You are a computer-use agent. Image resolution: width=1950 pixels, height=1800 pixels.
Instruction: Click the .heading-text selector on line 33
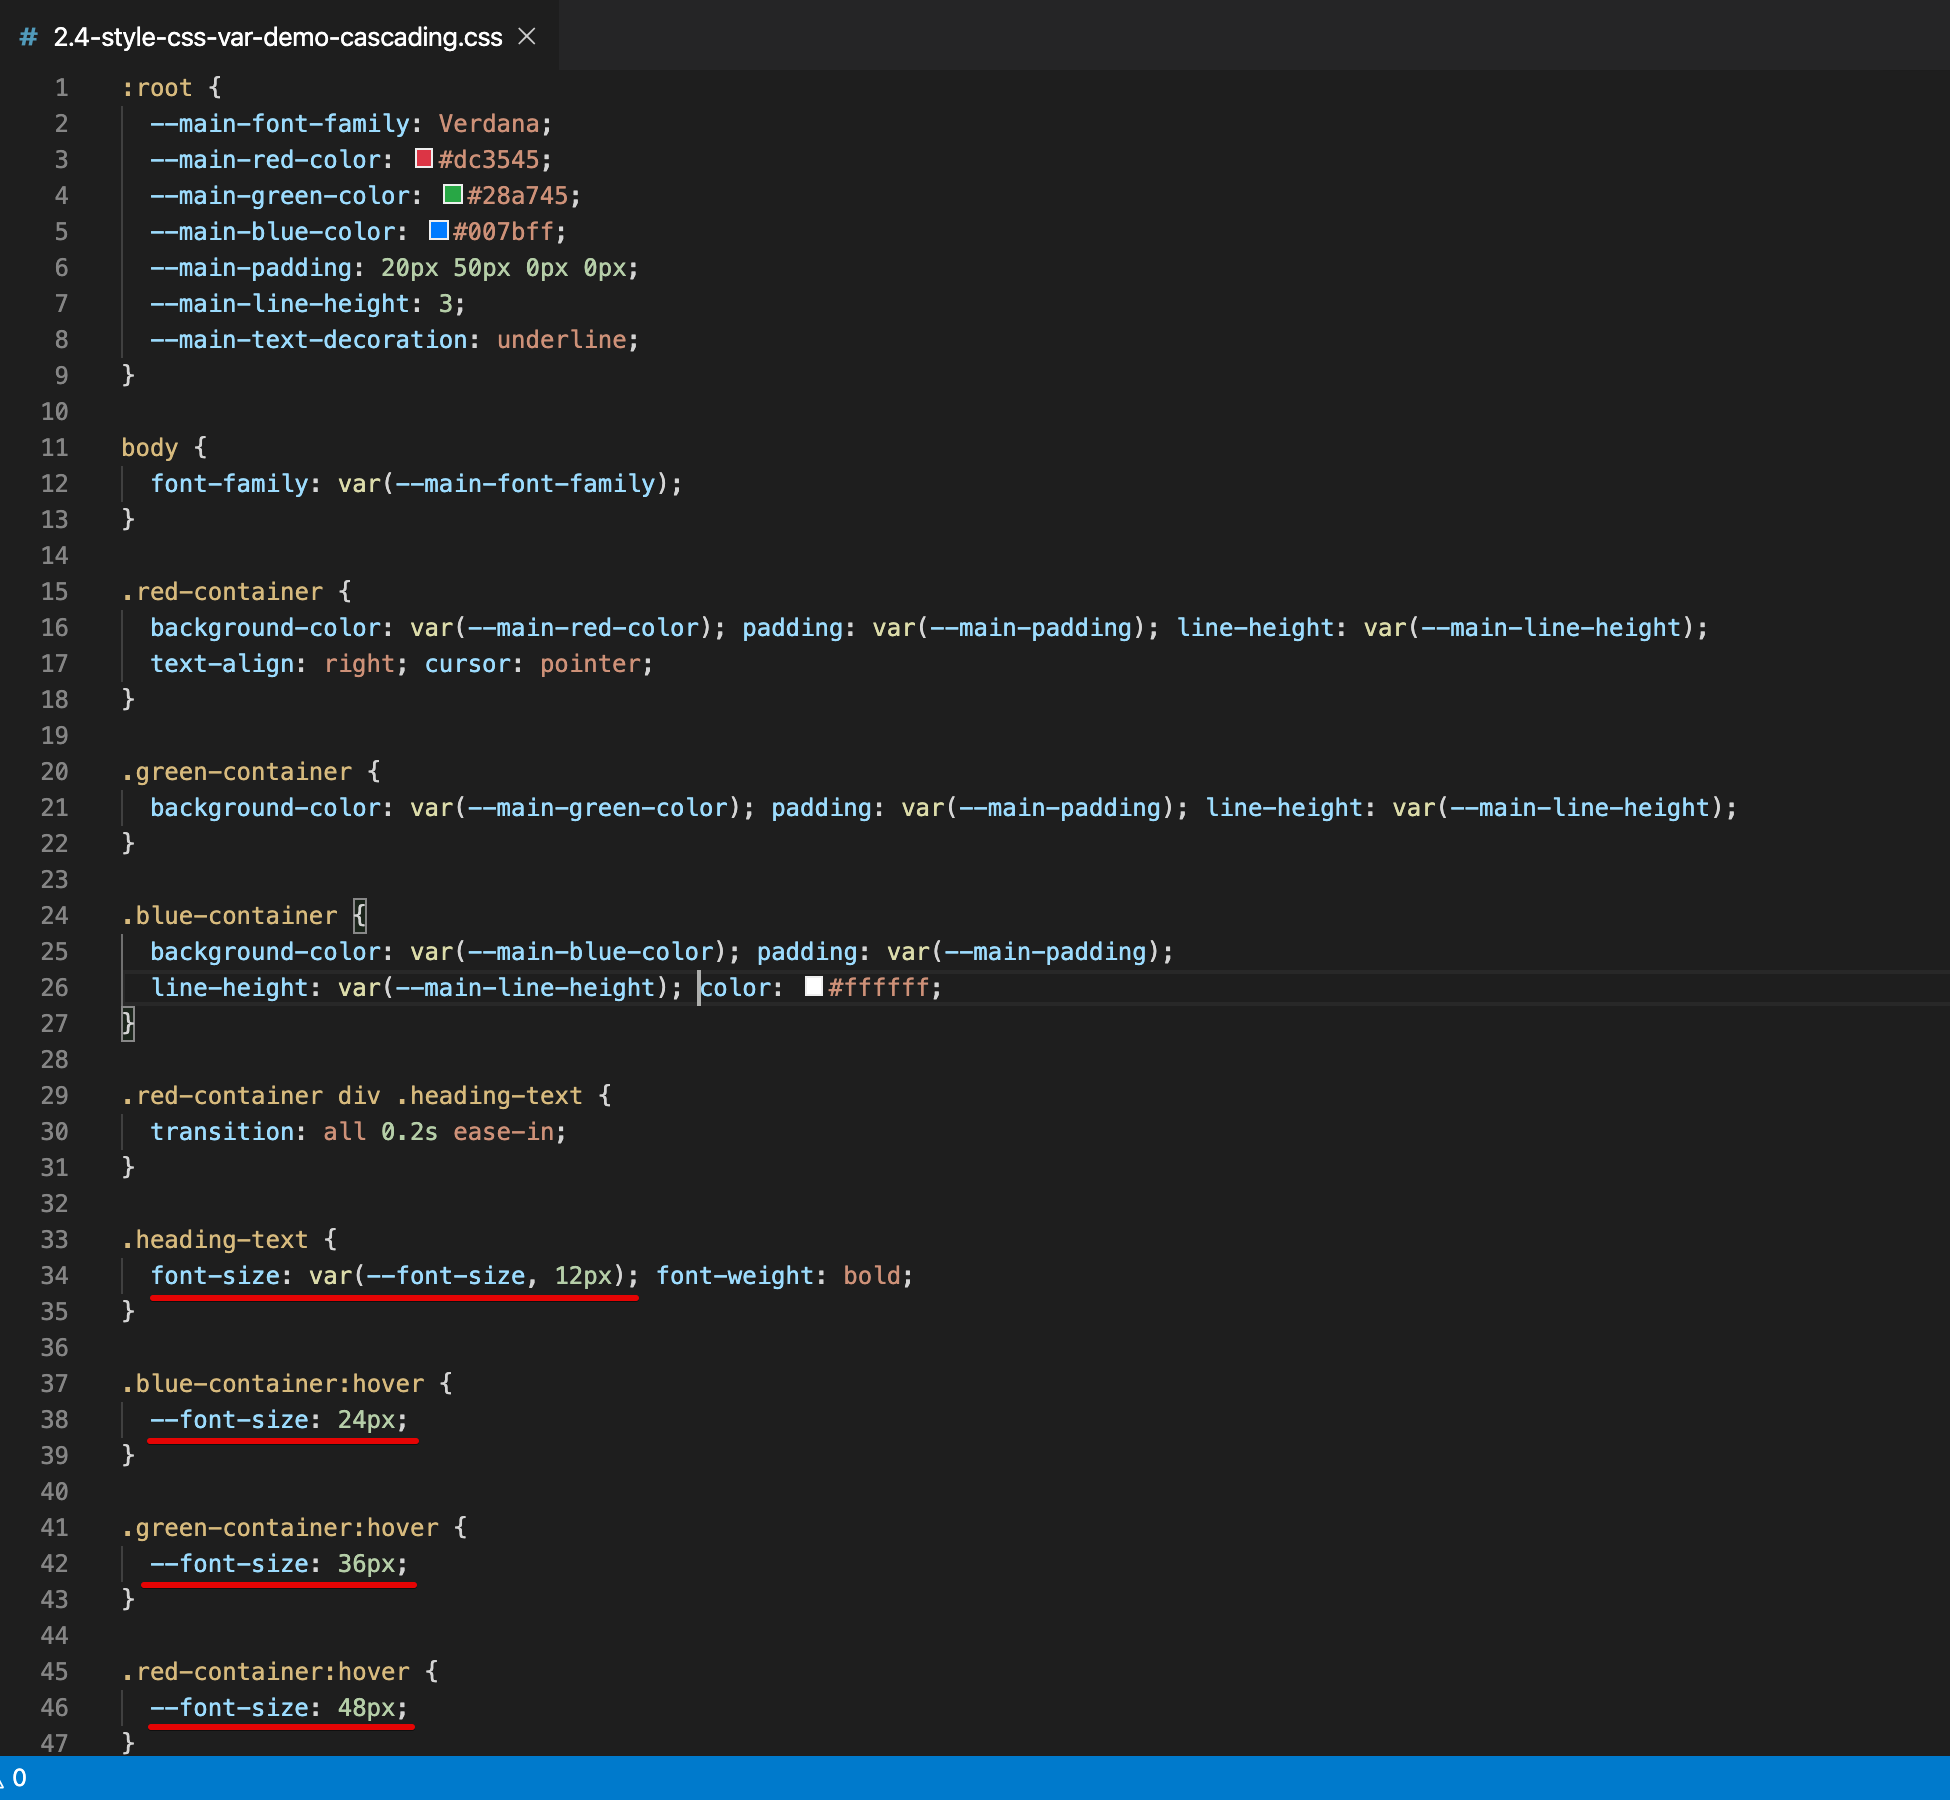[215, 1240]
